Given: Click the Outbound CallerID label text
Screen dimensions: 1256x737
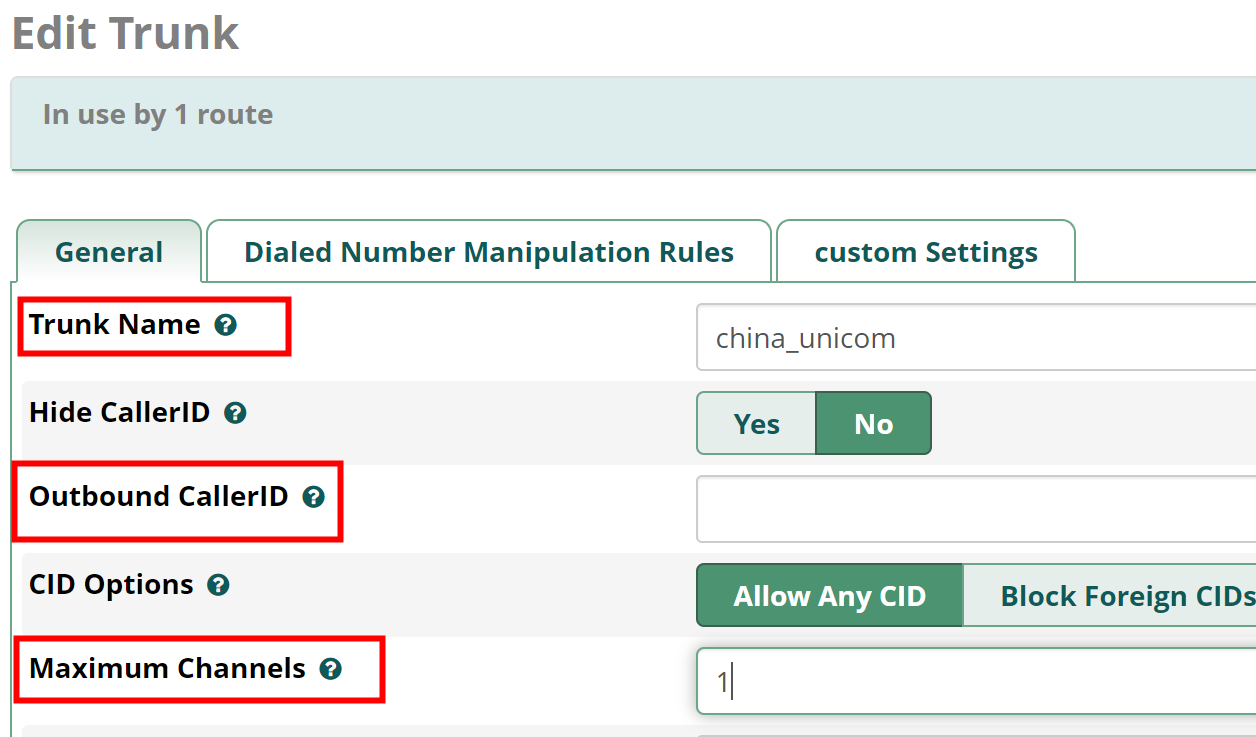Looking at the screenshot, I should (159, 497).
